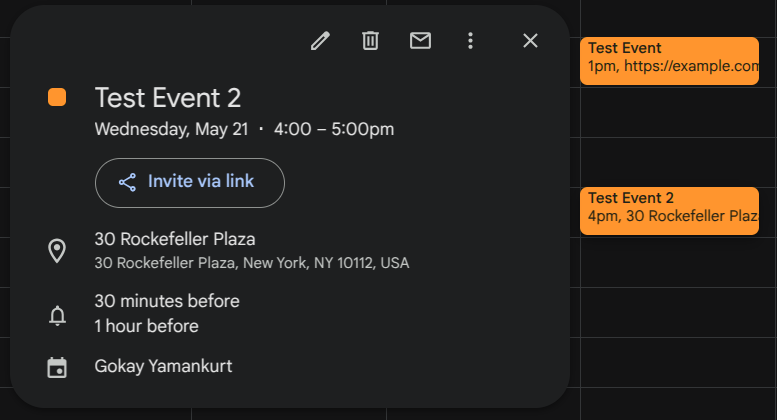Viewport: 777px width, 420px height.
Task: Select the Test Event 2 4pm entry
Action: 669,211
